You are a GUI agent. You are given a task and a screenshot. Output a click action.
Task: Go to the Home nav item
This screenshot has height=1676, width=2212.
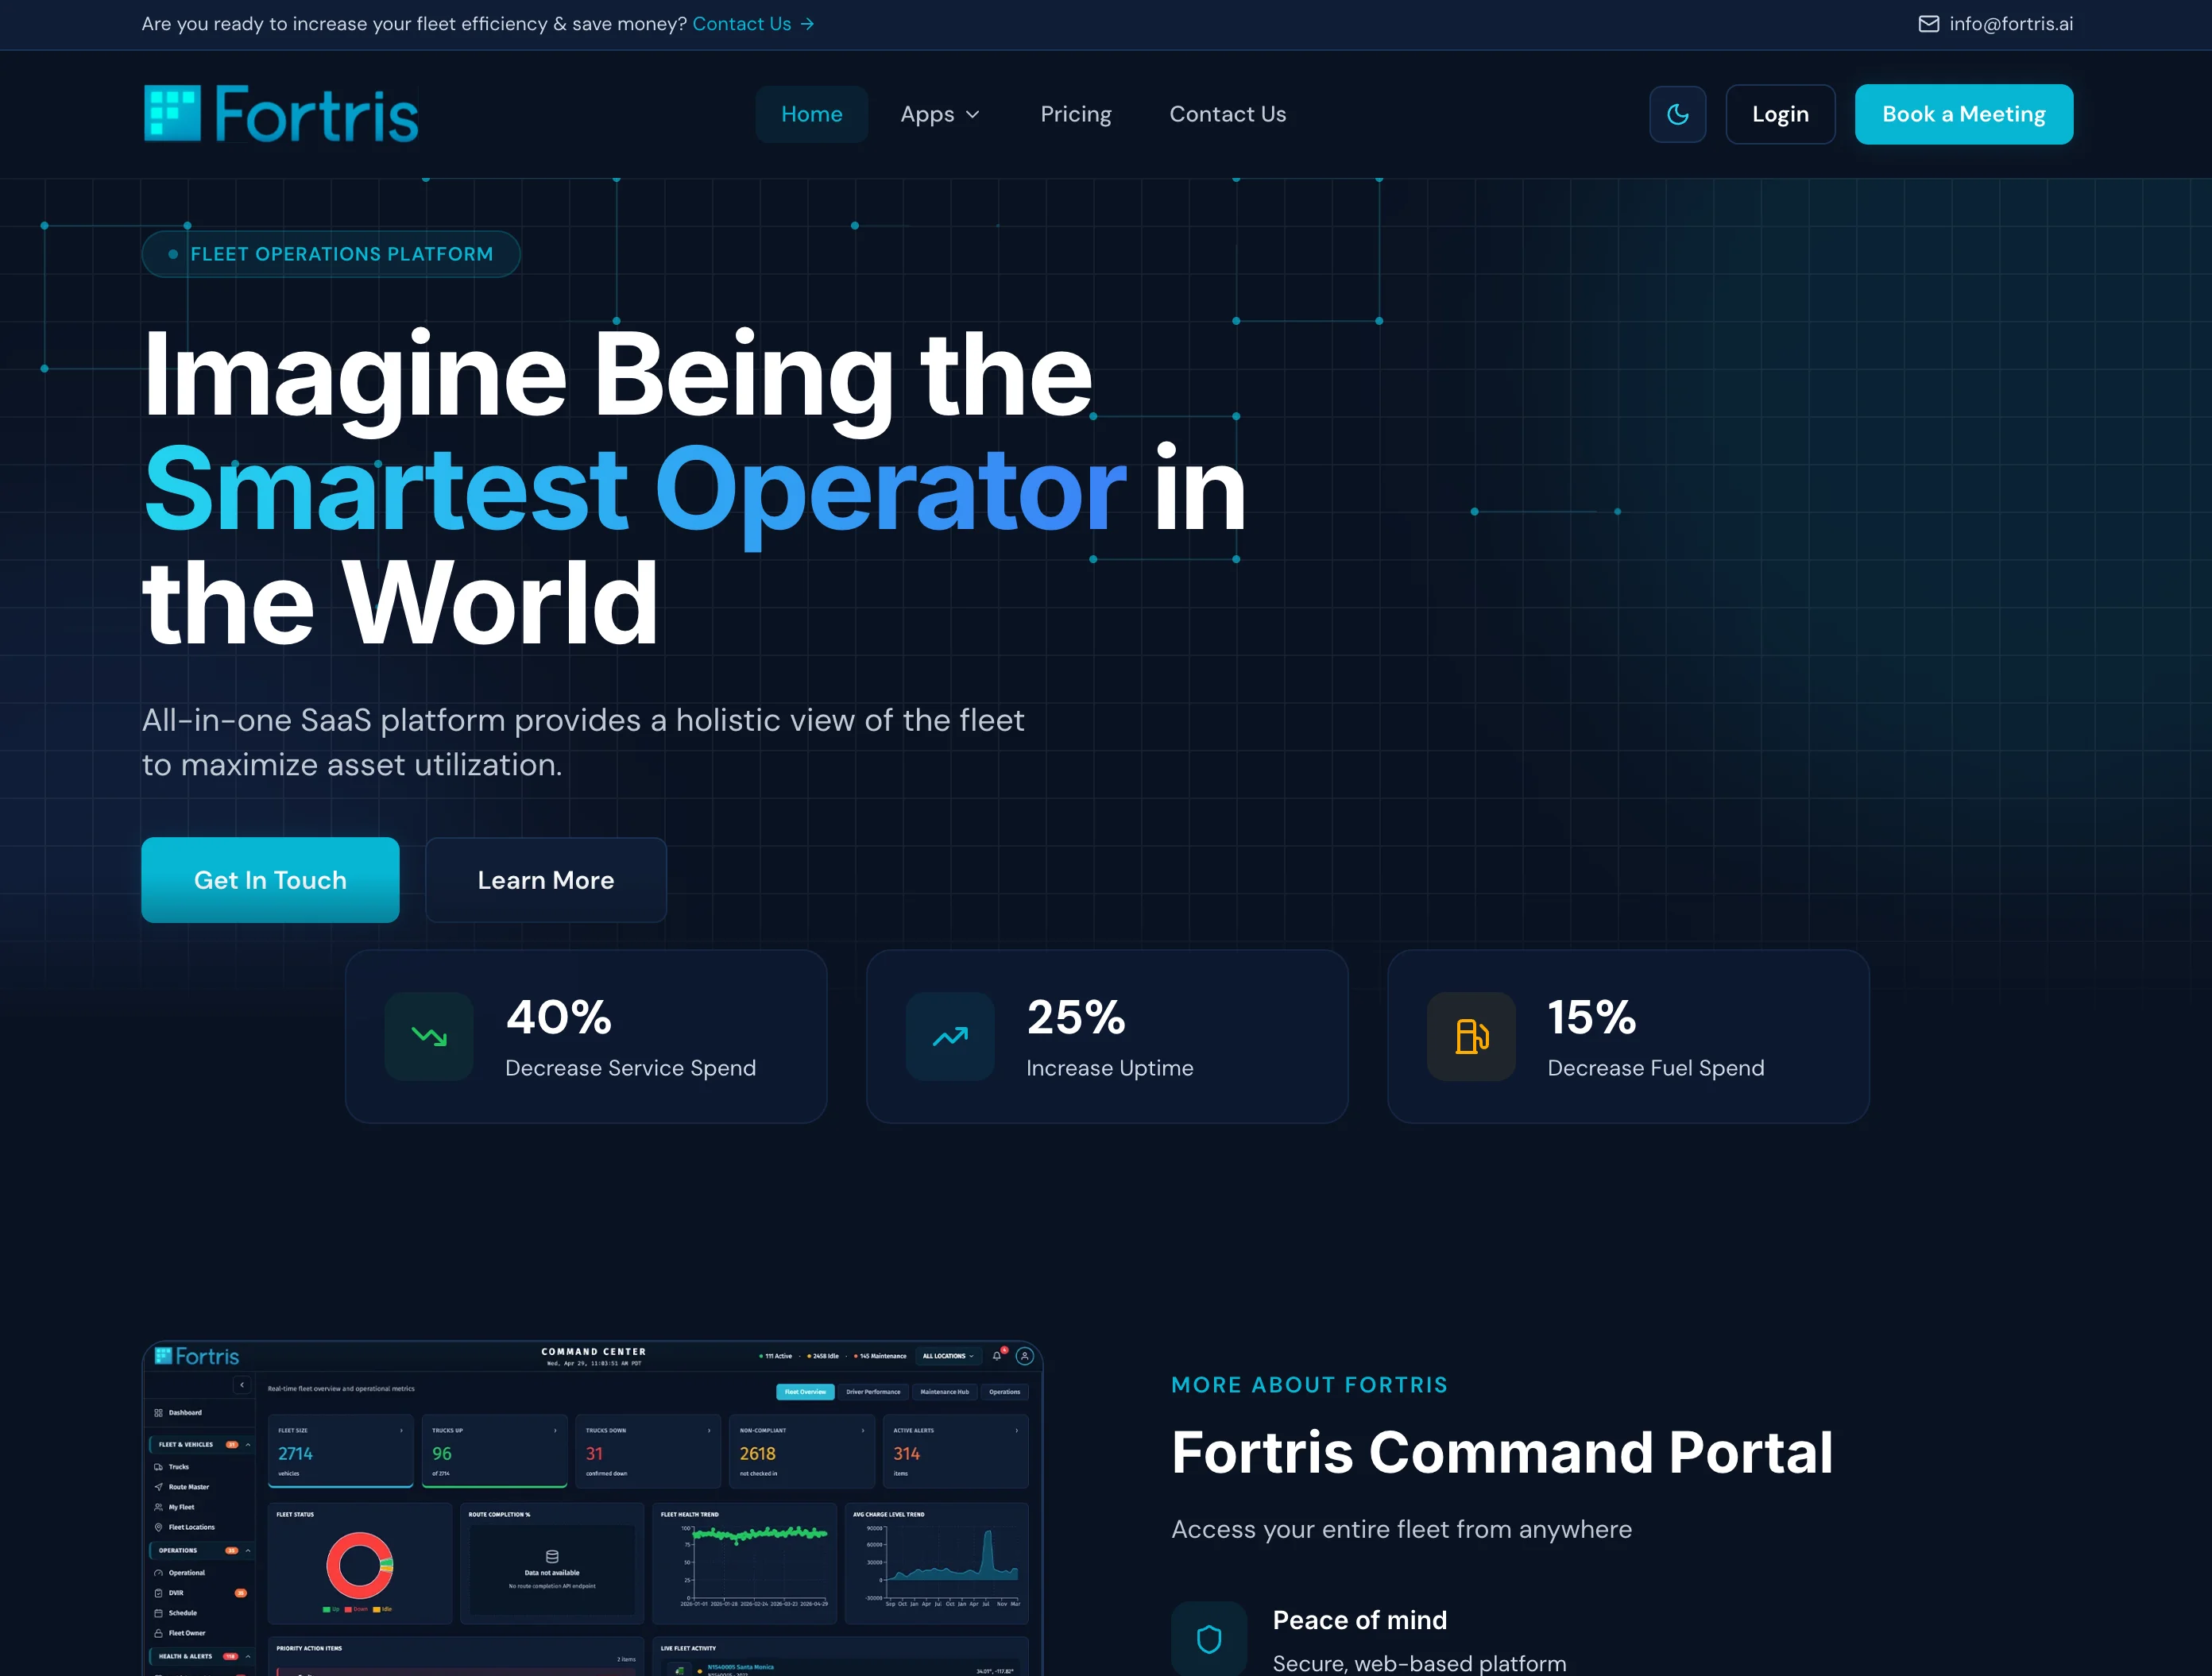(x=811, y=114)
